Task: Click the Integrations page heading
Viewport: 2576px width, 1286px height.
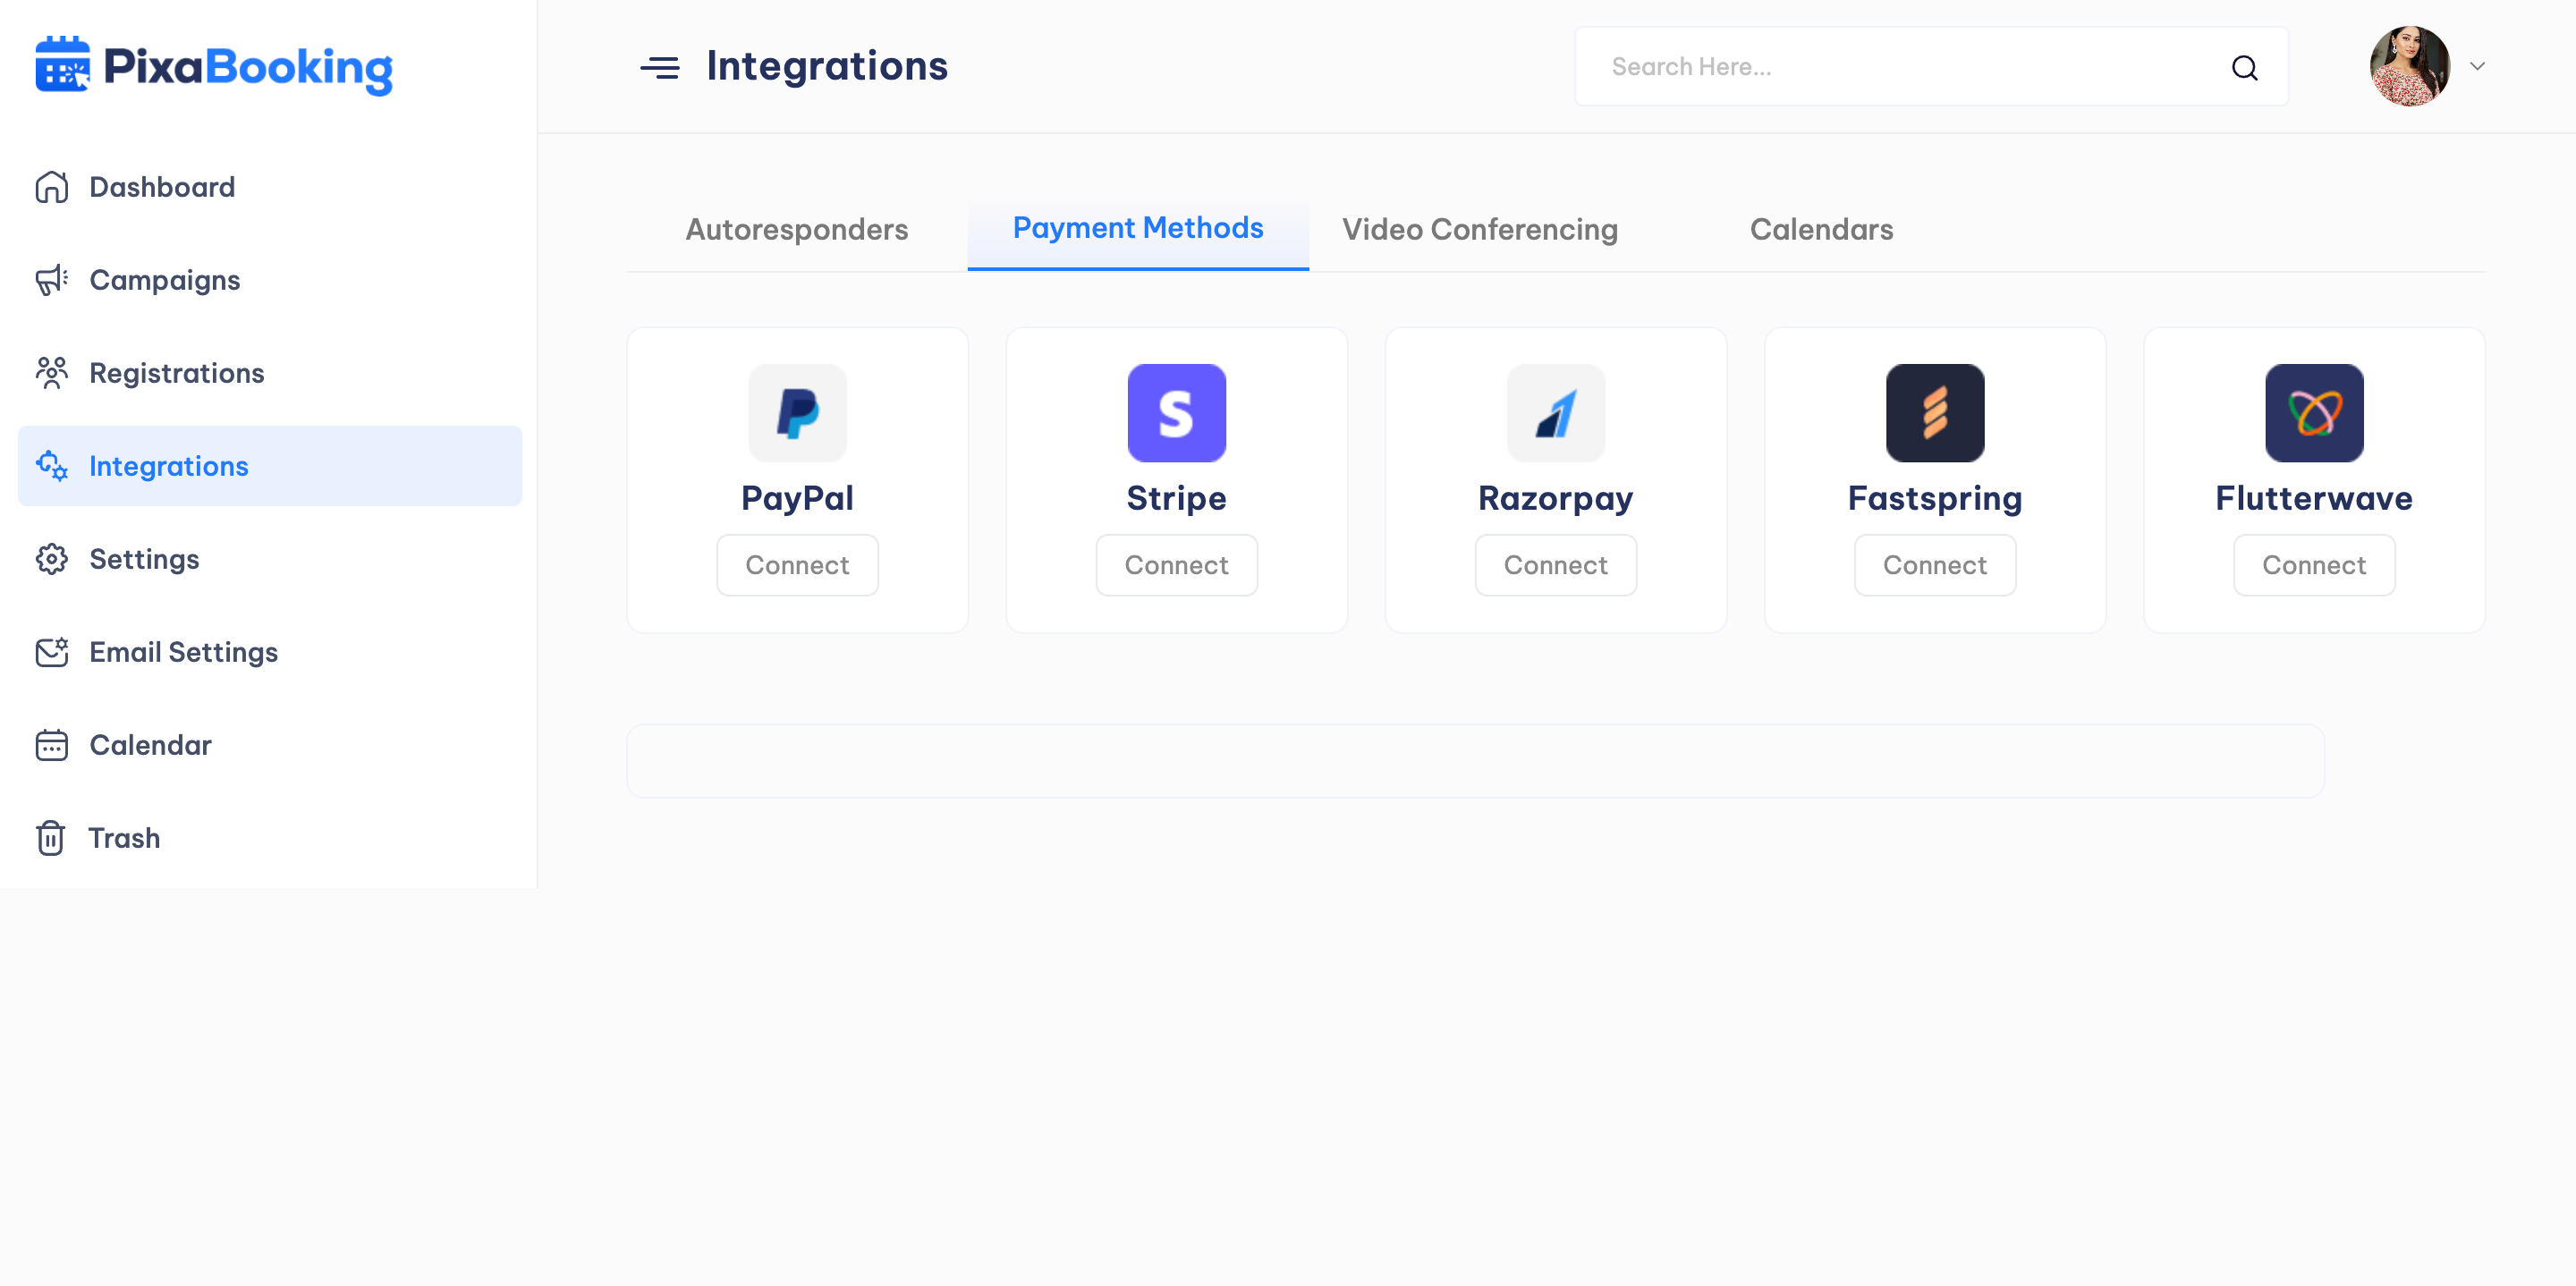Action: [x=827, y=66]
